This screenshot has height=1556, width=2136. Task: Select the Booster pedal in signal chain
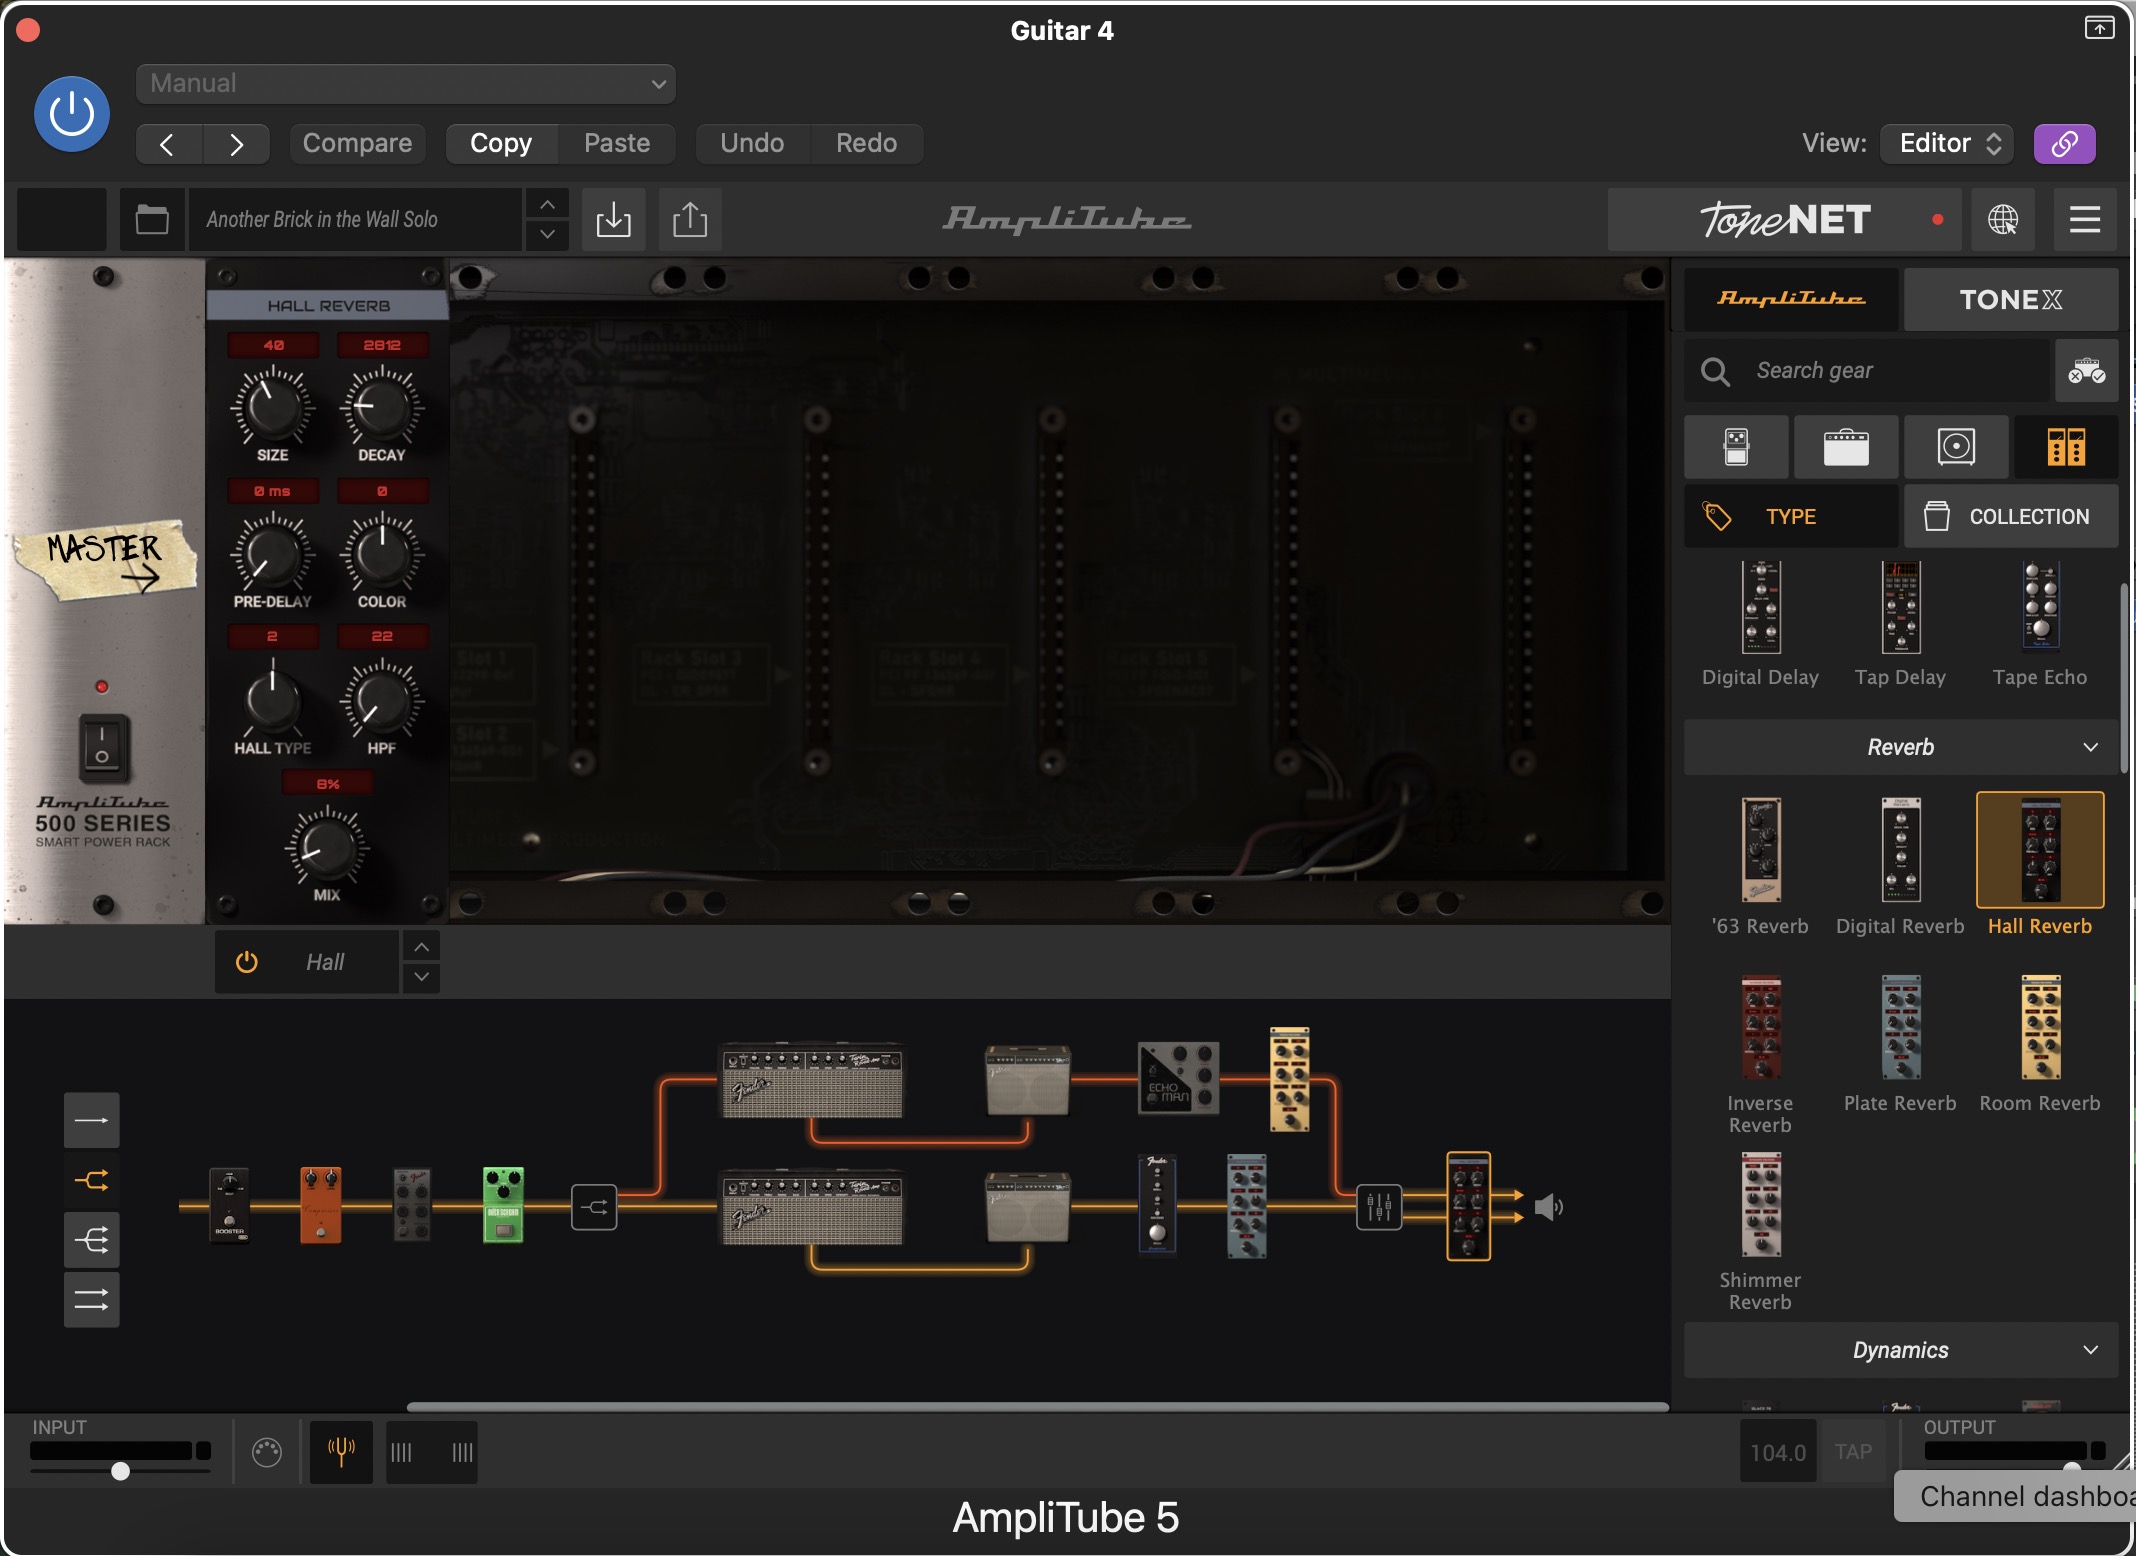(x=229, y=1205)
